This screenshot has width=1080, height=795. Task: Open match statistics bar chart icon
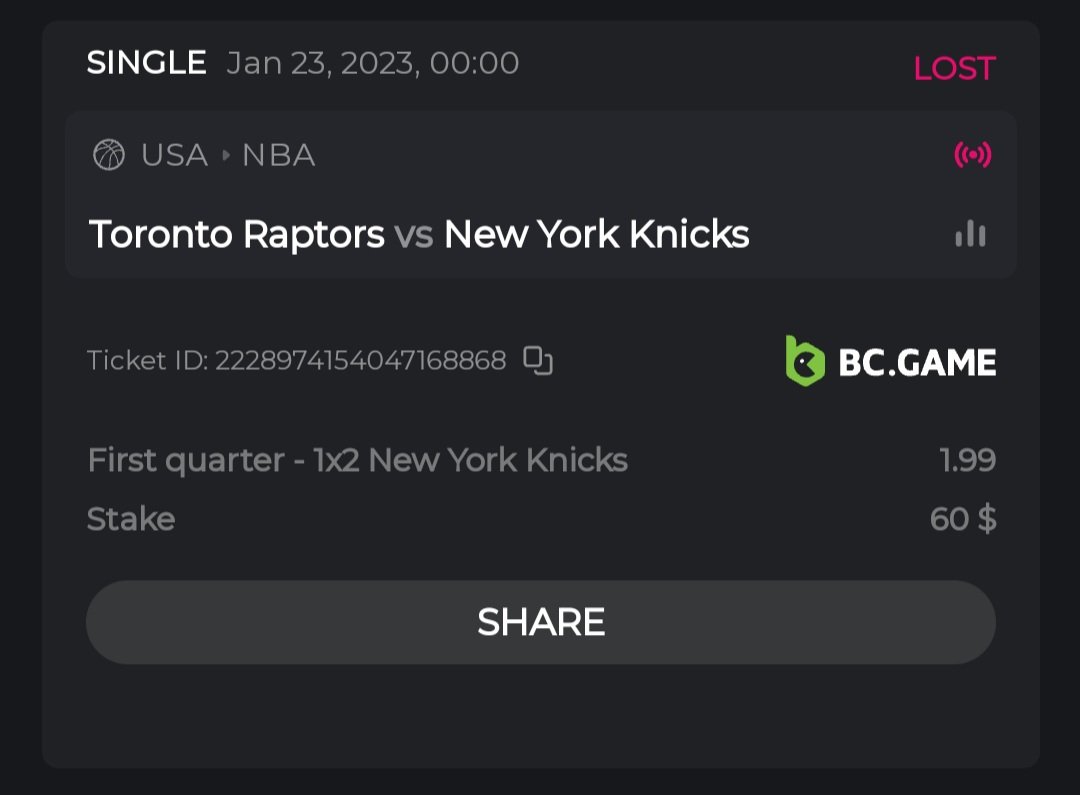[970, 234]
